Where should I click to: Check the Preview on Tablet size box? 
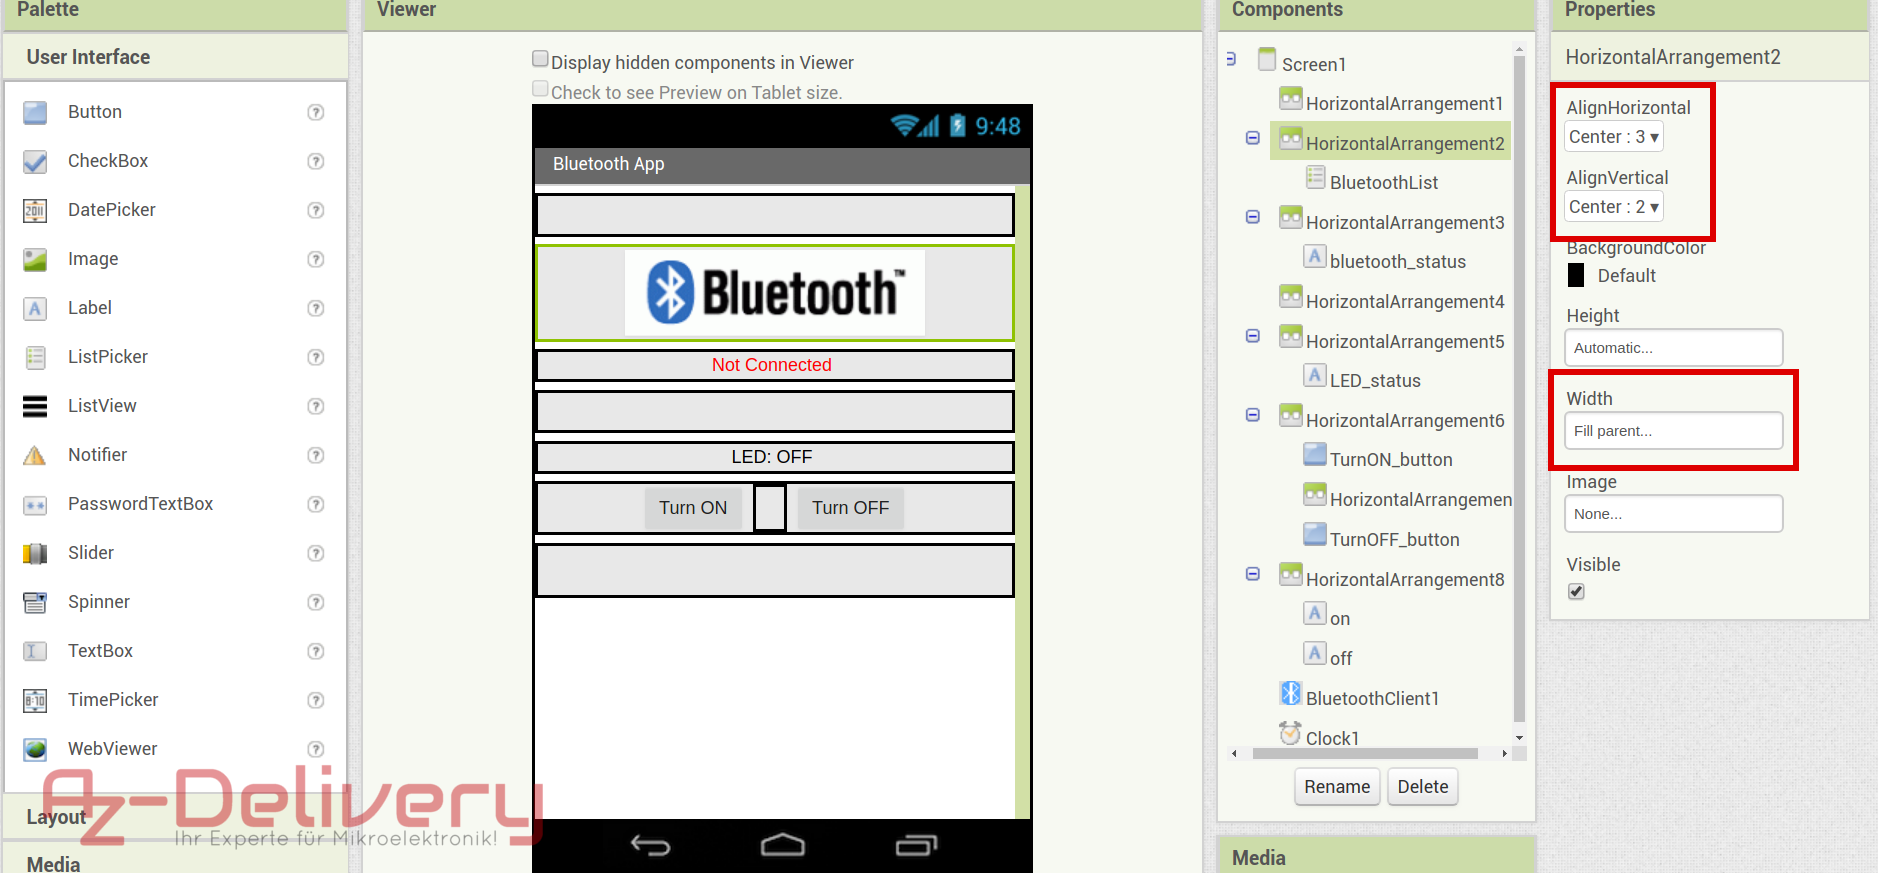[540, 89]
